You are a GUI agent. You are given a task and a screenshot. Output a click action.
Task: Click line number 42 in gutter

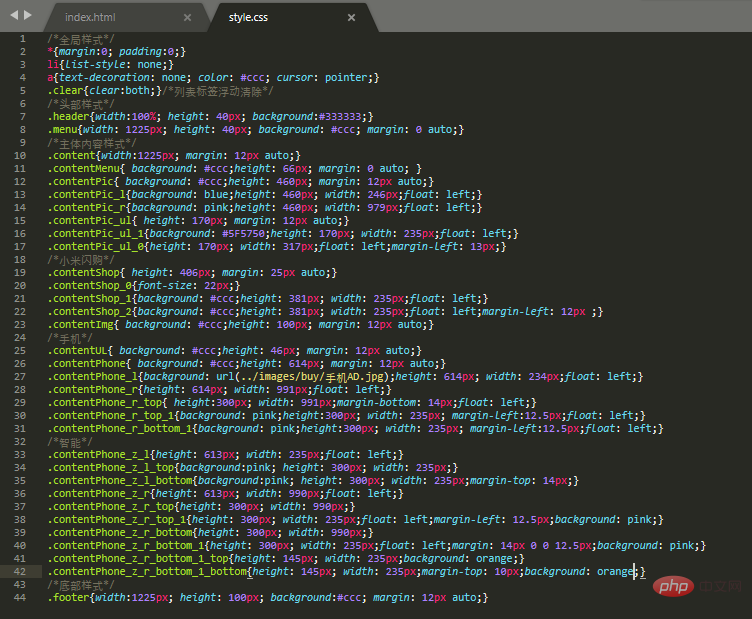click(20, 572)
